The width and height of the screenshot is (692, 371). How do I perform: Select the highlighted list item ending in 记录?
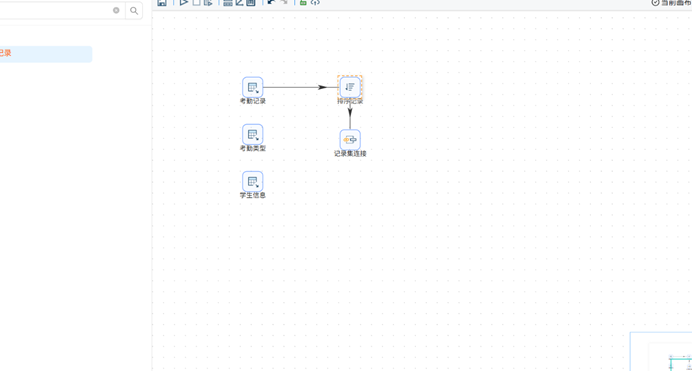pos(46,54)
